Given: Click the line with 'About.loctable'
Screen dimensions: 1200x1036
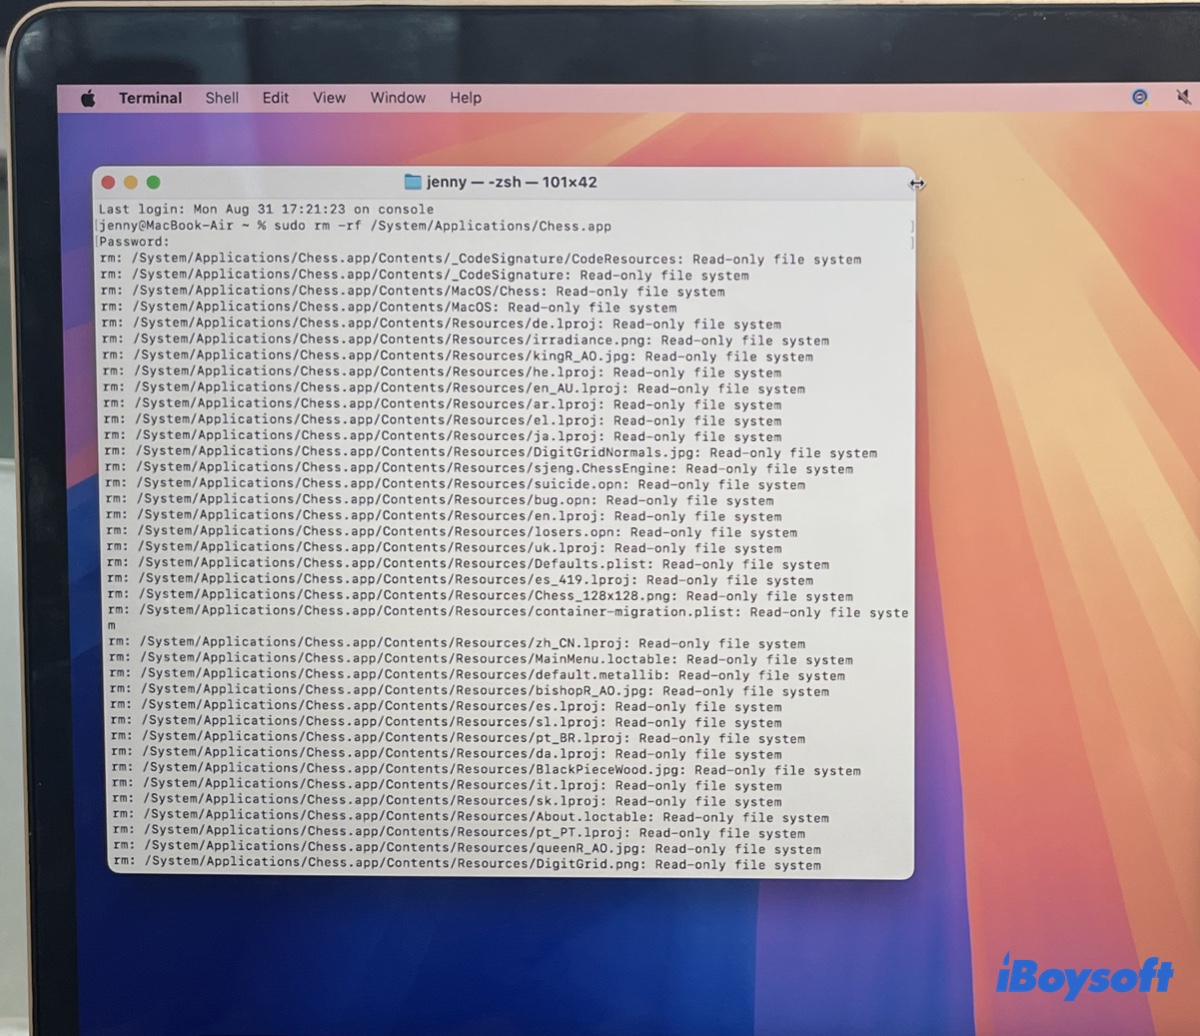Looking at the screenshot, I should 468,817.
